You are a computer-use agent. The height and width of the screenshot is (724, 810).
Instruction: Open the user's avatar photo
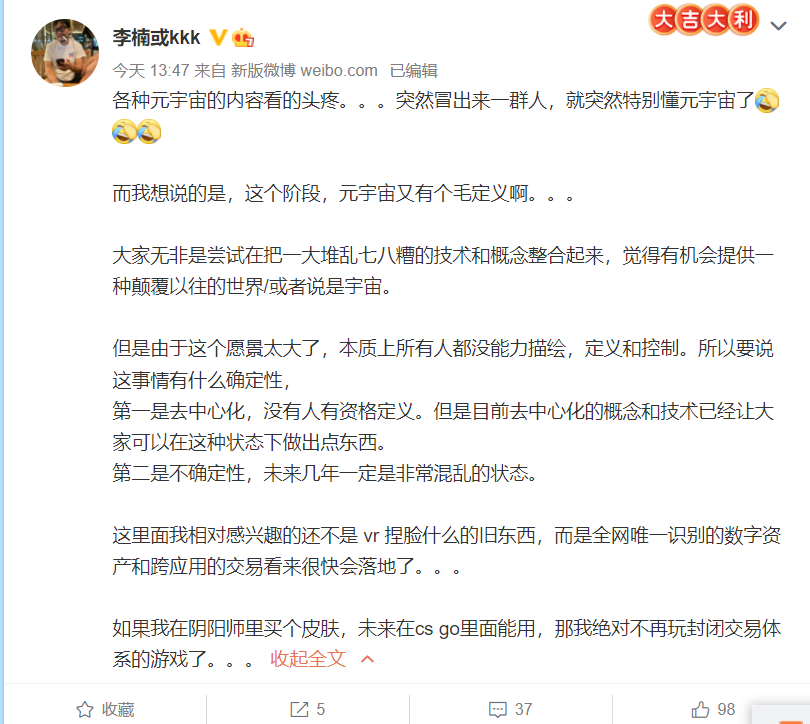65,53
